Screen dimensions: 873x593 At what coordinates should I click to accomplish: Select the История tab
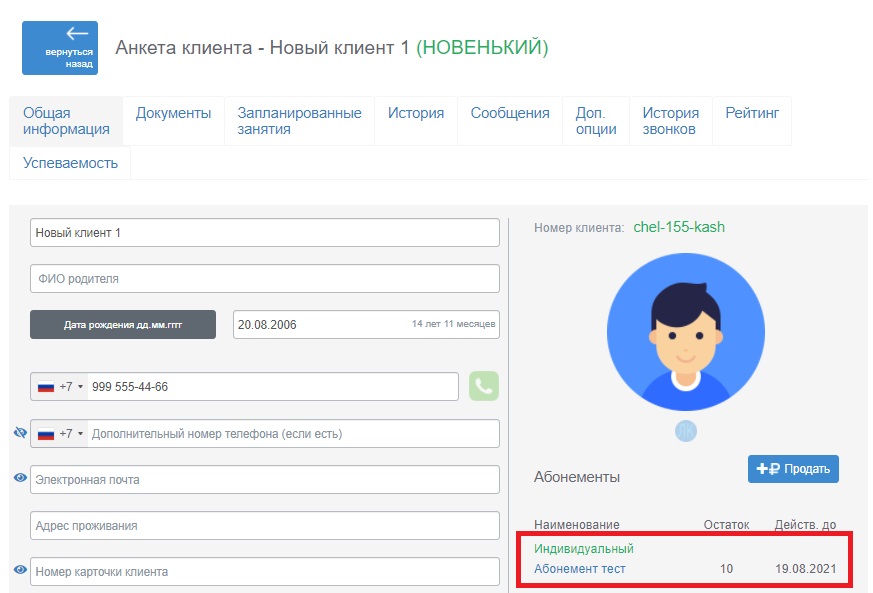(x=416, y=121)
